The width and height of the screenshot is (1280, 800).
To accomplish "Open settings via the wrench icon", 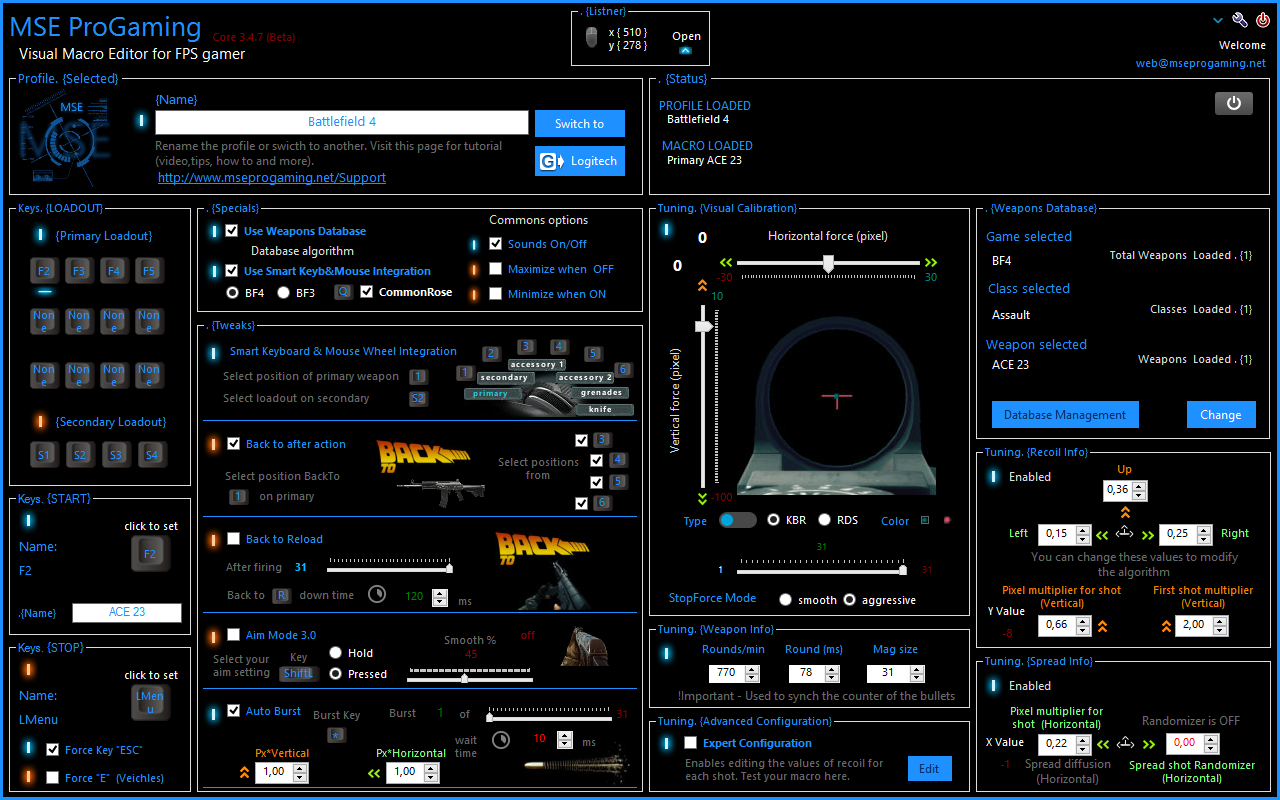I will pyautogui.click(x=1239, y=20).
